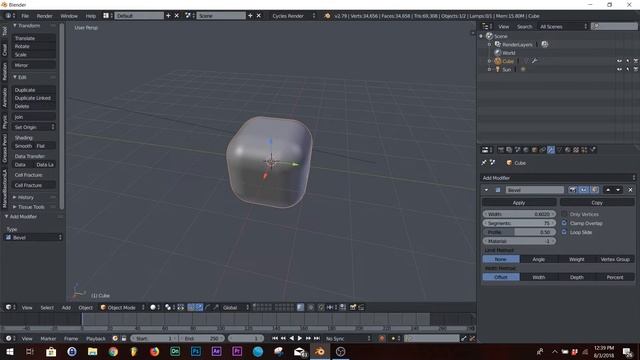Viewport: 640px width, 360px height.
Task: Toggle Bevel modifier edit mode display icon
Action: 595,190
